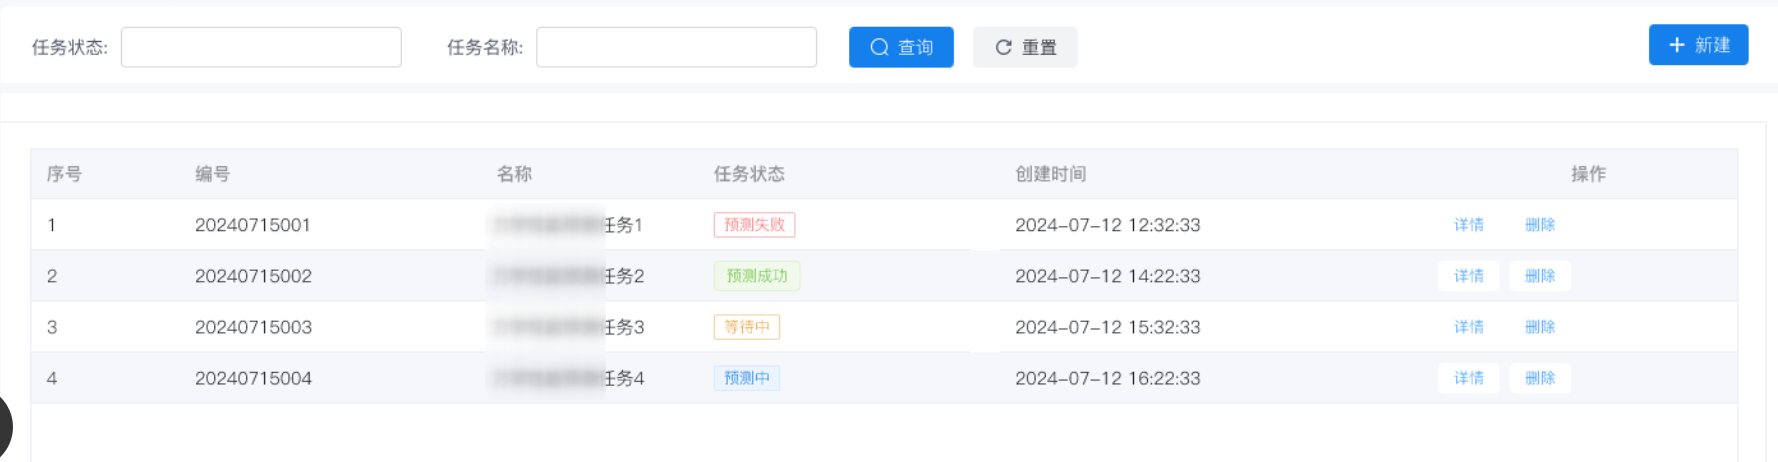Screen dimensions: 1778x462
Task: Click the 预测中 status tag
Action: coord(746,378)
